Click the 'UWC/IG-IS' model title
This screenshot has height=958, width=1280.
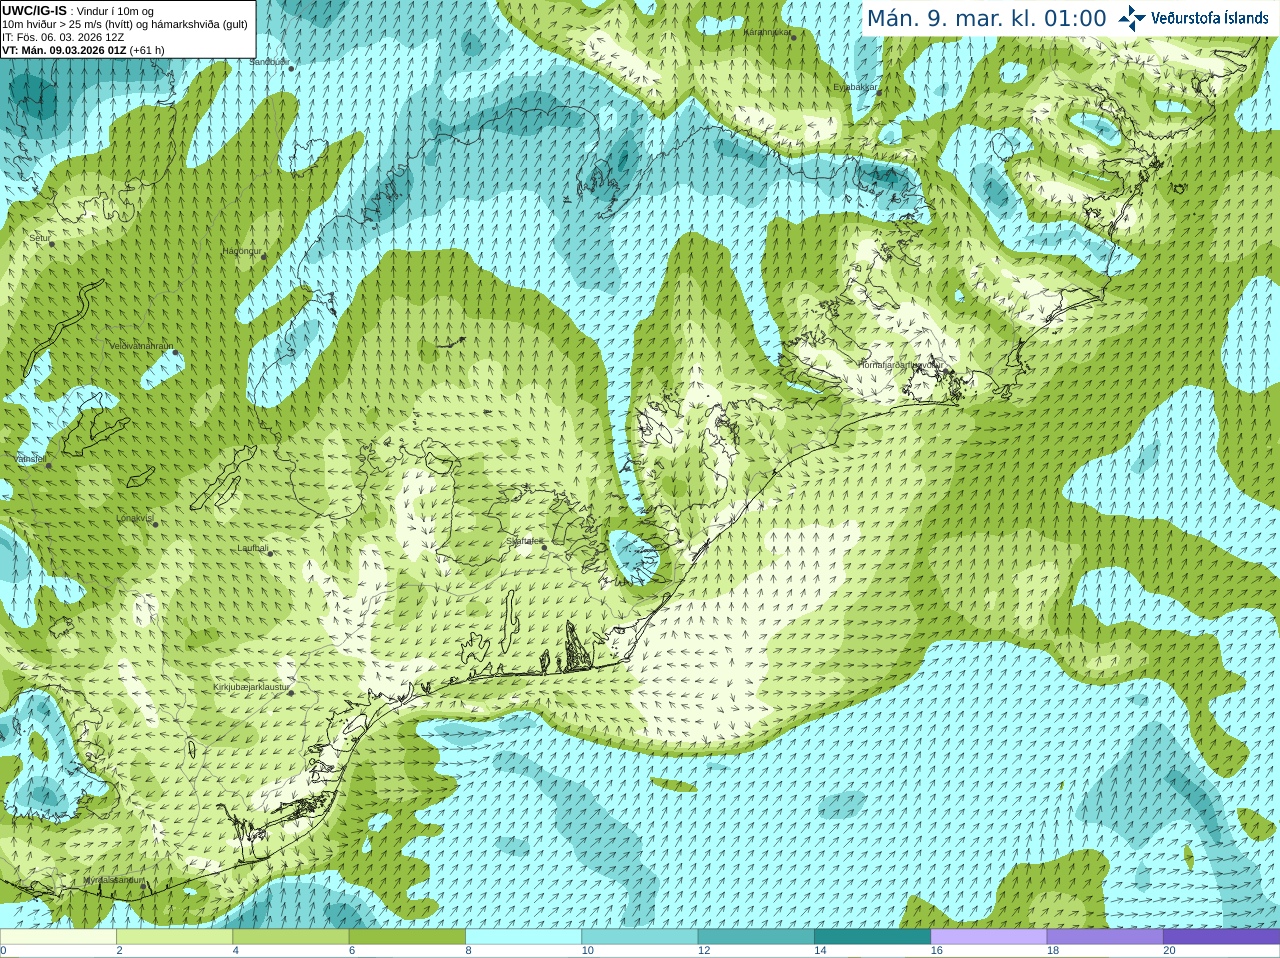click(34, 10)
